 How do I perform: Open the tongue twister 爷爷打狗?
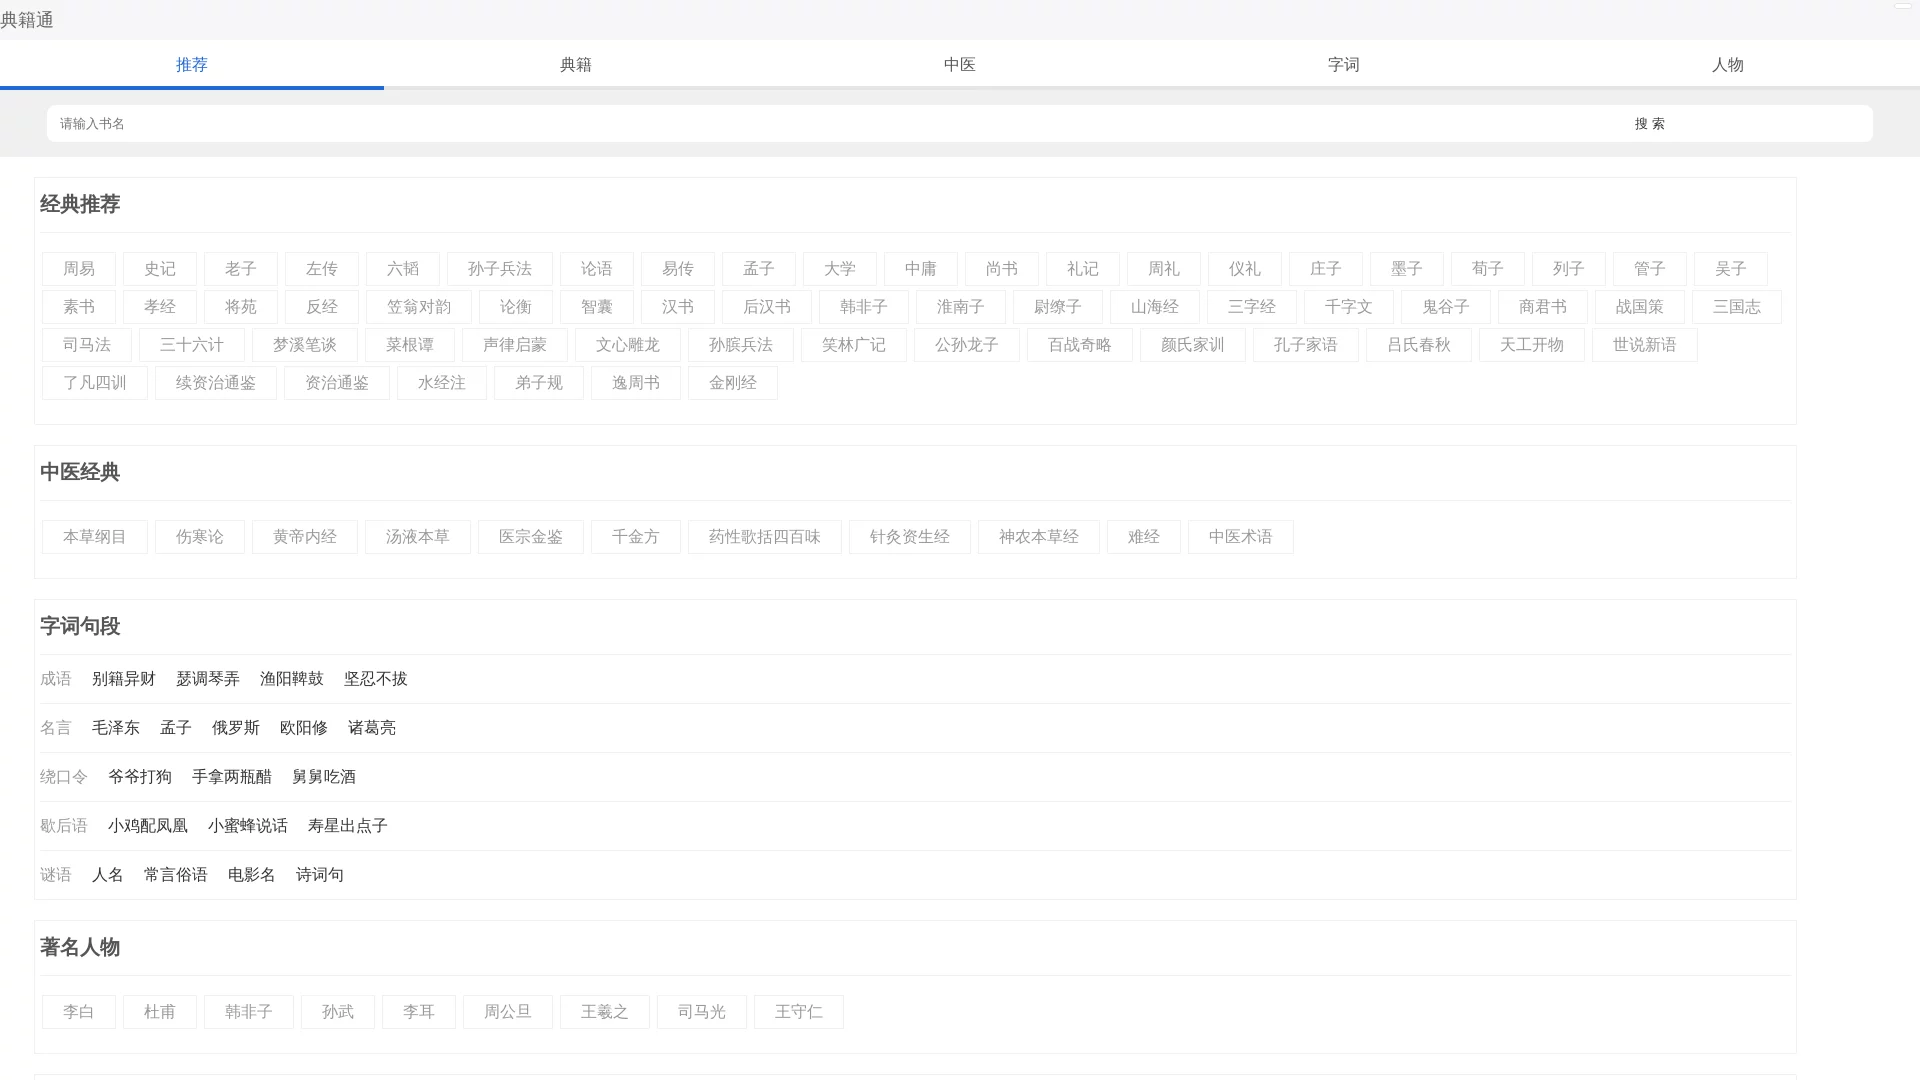pos(140,777)
